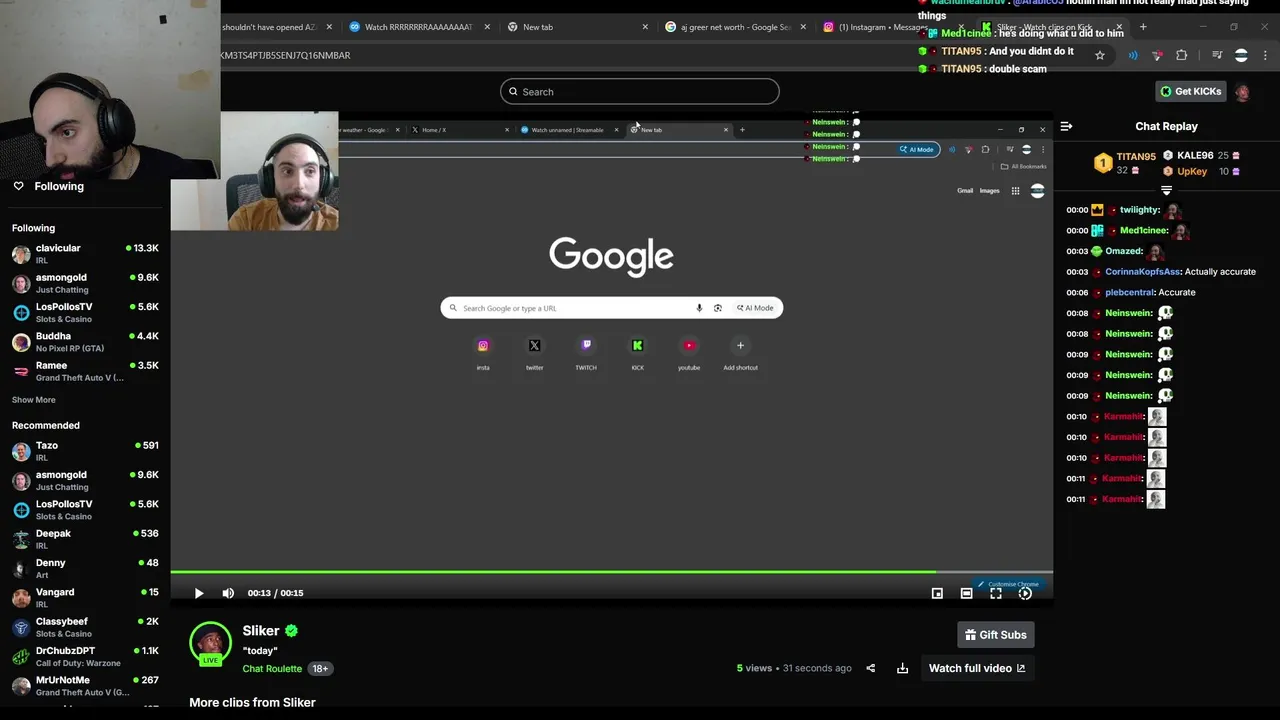The image size is (1280, 720).
Task: Collapse chat with the Chat Replay icon
Action: click(x=1066, y=126)
